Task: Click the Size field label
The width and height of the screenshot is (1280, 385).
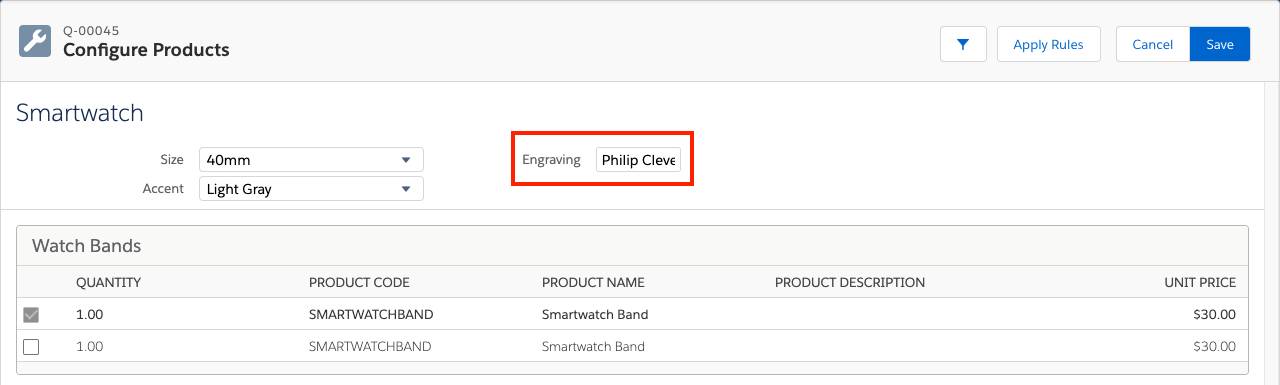Action: [x=172, y=159]
